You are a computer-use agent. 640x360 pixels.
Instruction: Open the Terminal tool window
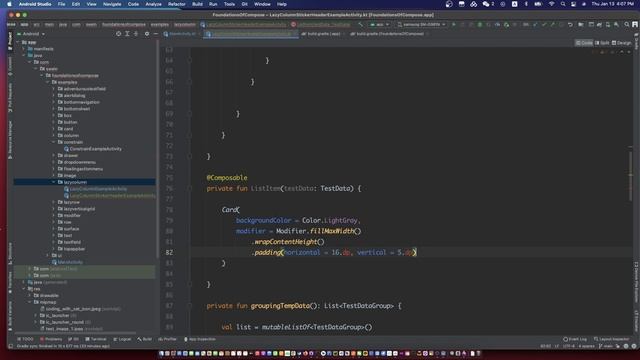point(96,339)
